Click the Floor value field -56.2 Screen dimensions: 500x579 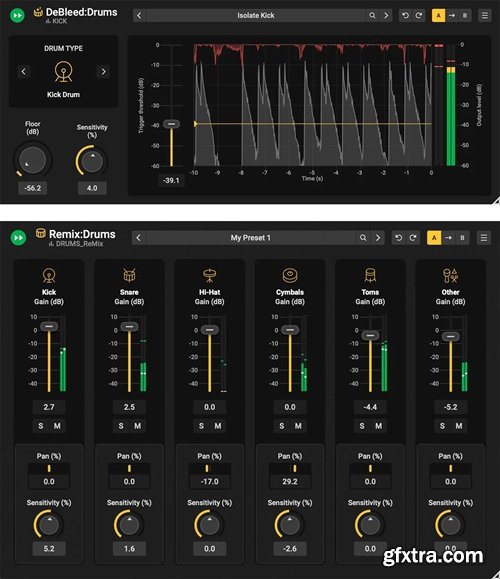(32, 188)
